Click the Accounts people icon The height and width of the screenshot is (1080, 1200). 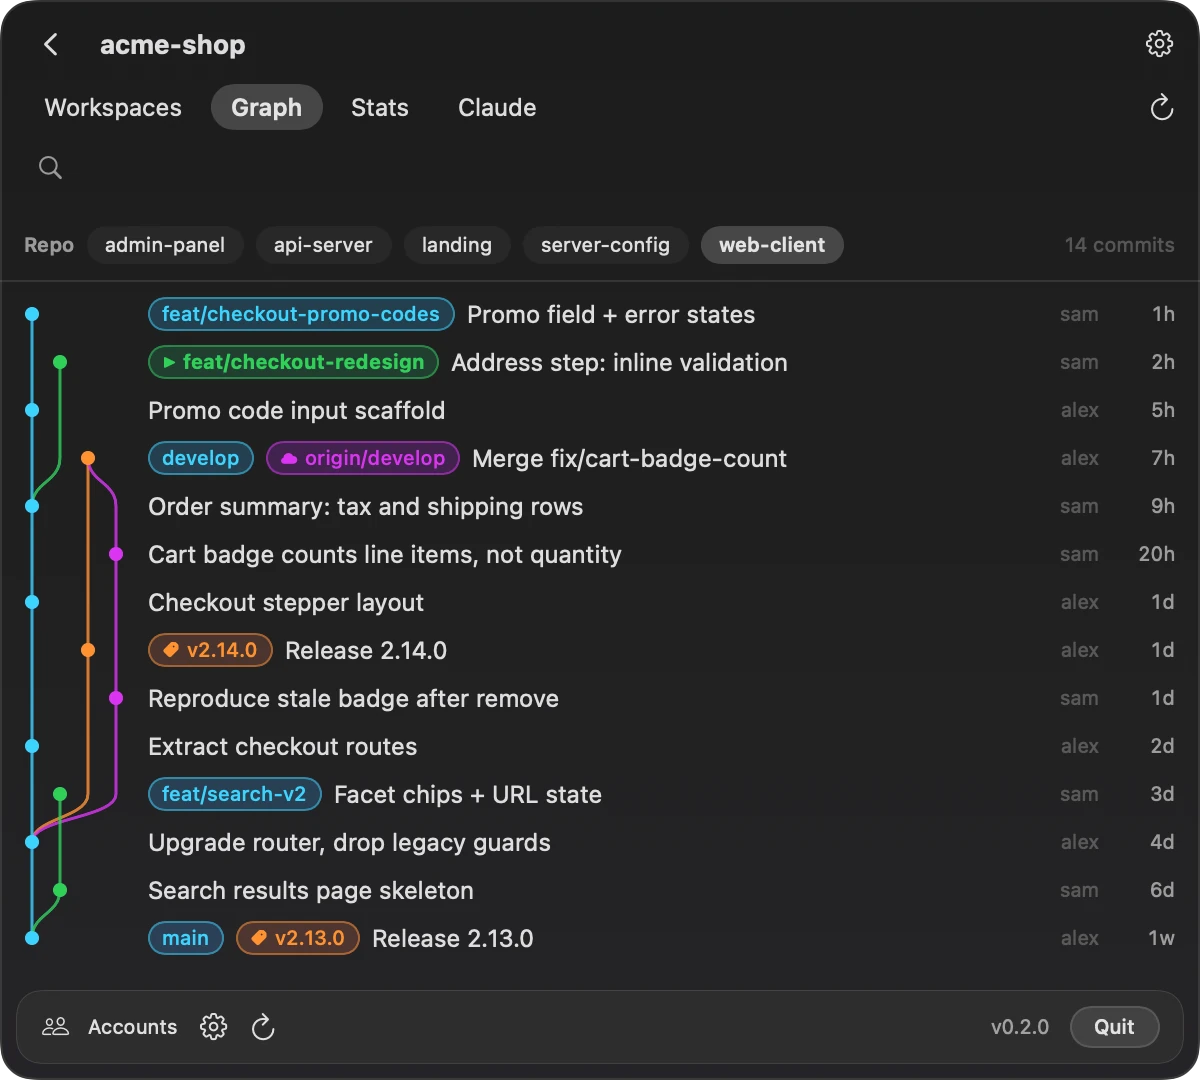coord(56,1026)
